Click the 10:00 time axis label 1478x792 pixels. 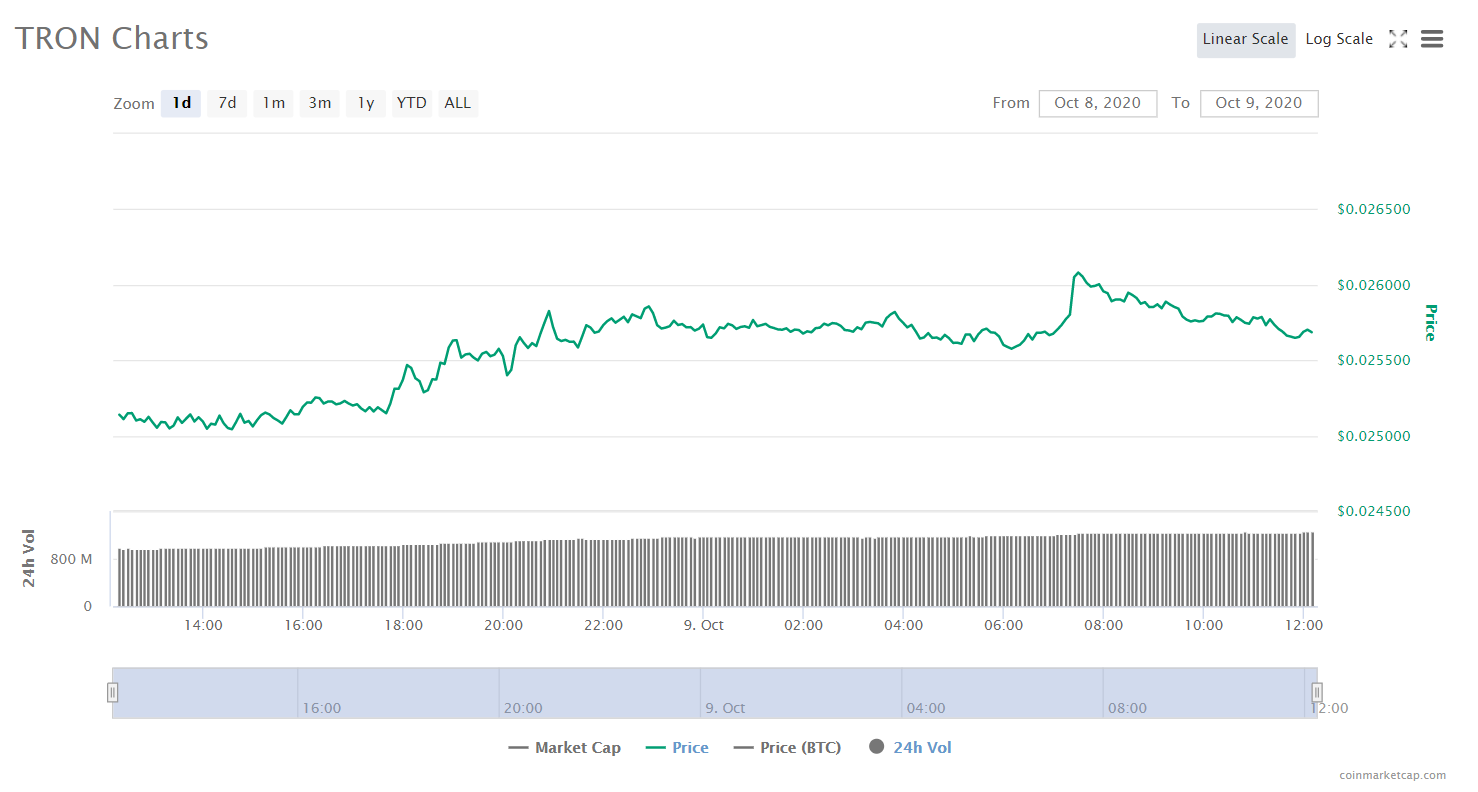[1203, 625]
